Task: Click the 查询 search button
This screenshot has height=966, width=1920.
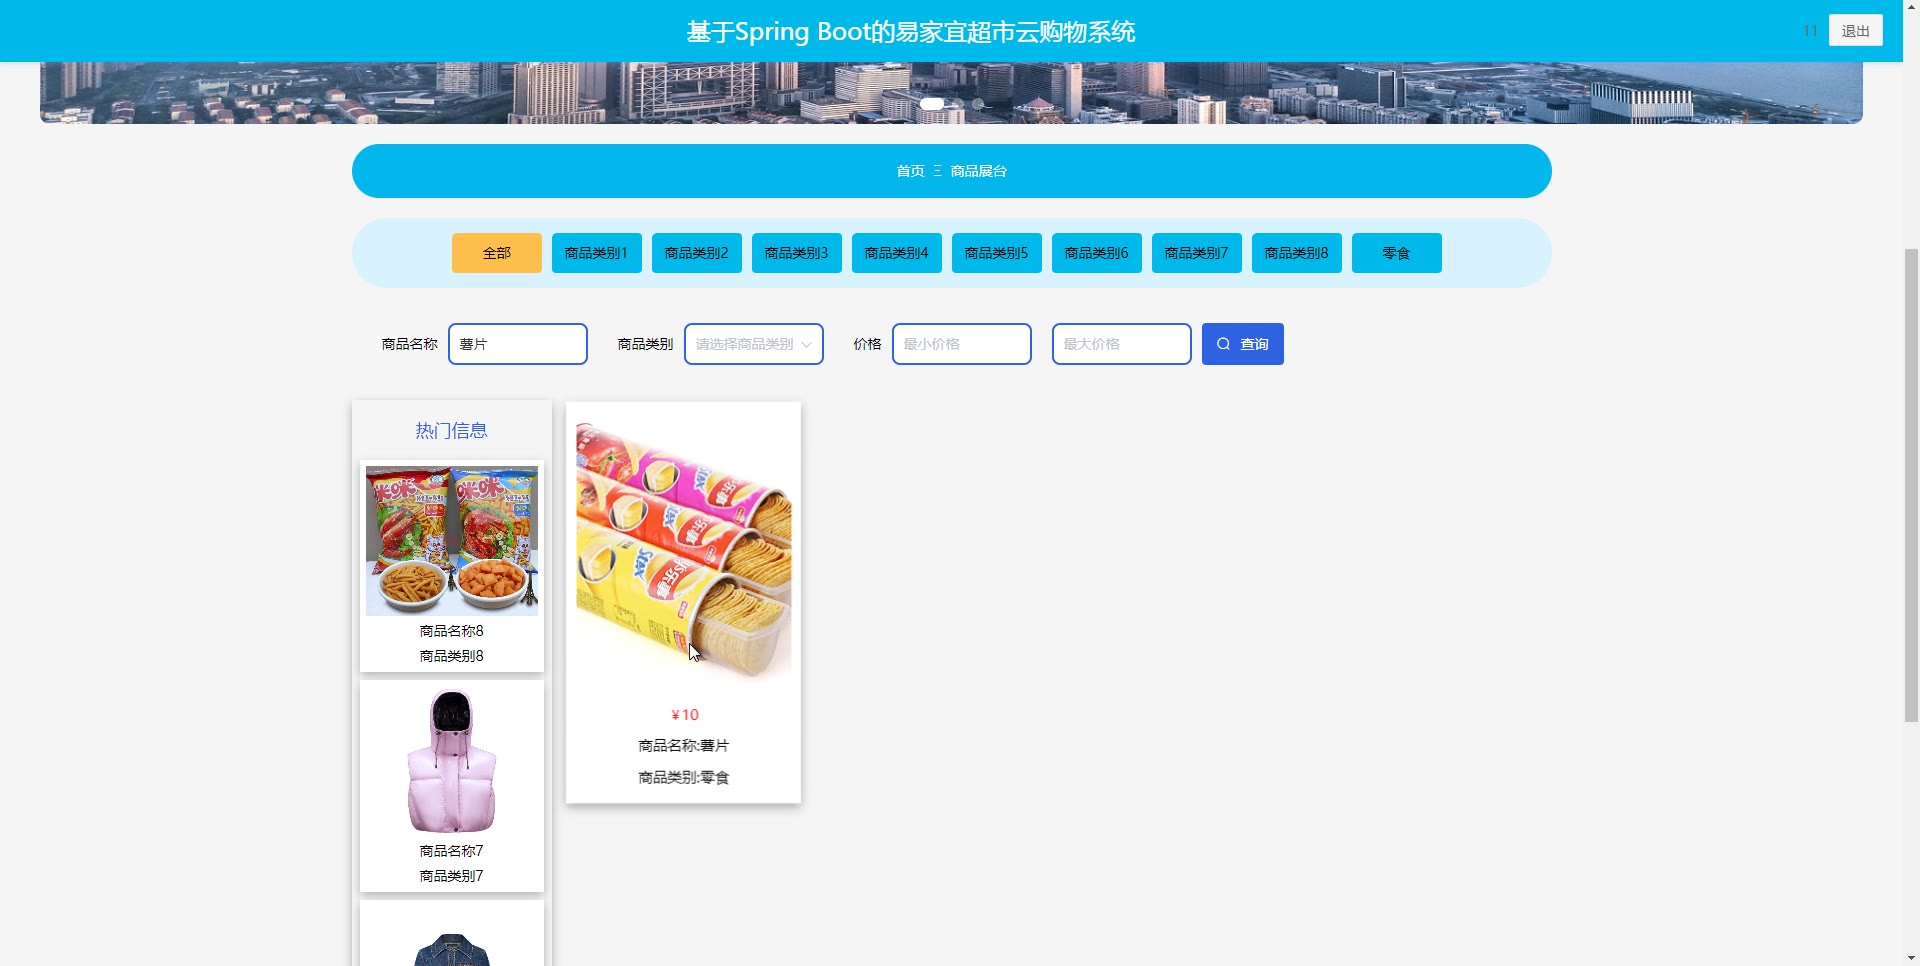Action: click(x=1242, y=344)
